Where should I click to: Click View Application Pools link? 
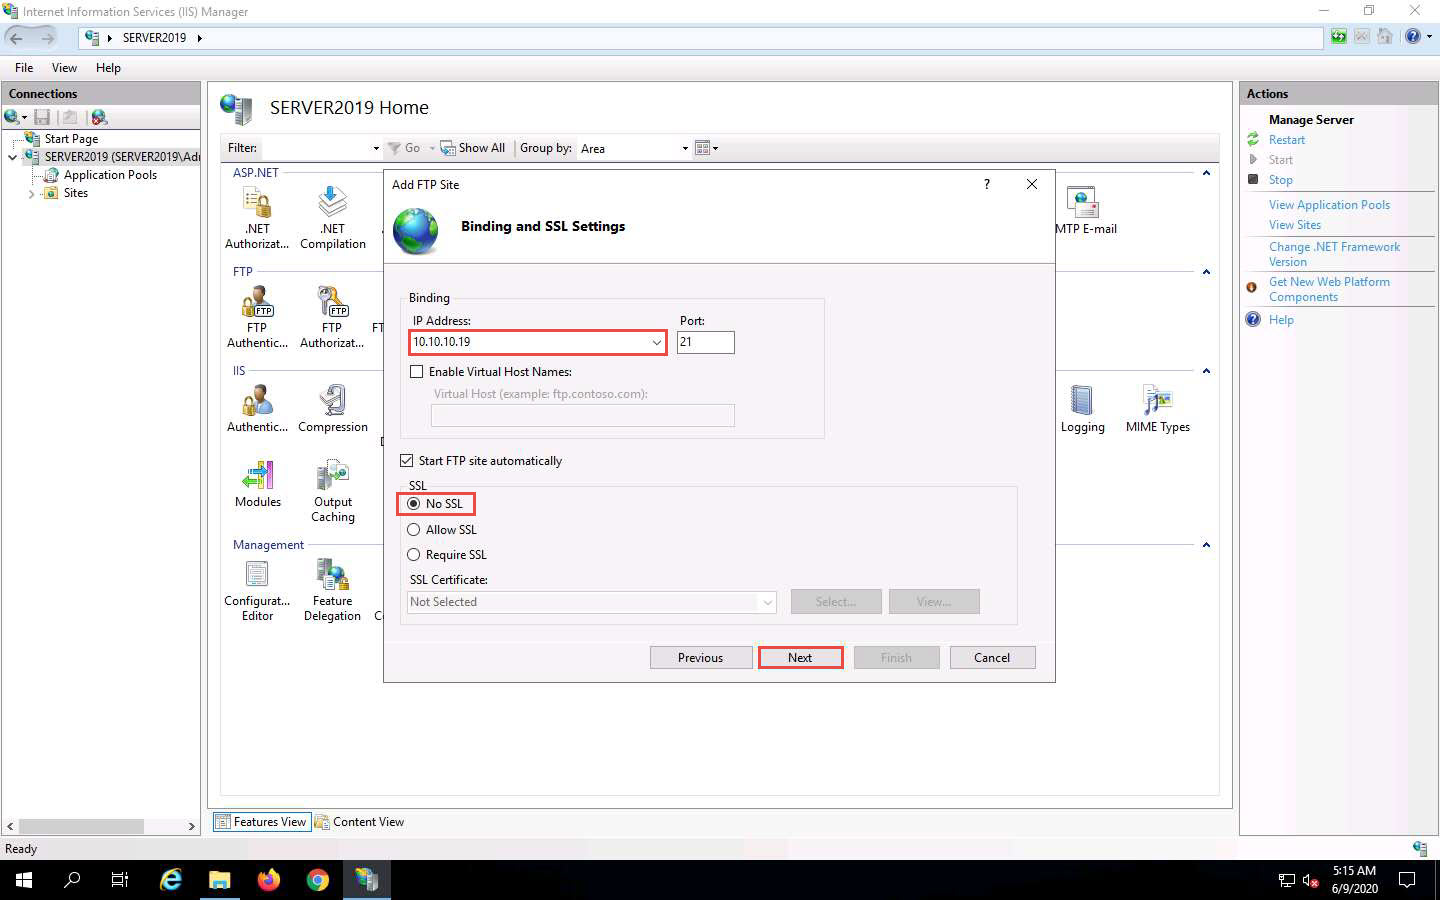tap(1330, 205)
